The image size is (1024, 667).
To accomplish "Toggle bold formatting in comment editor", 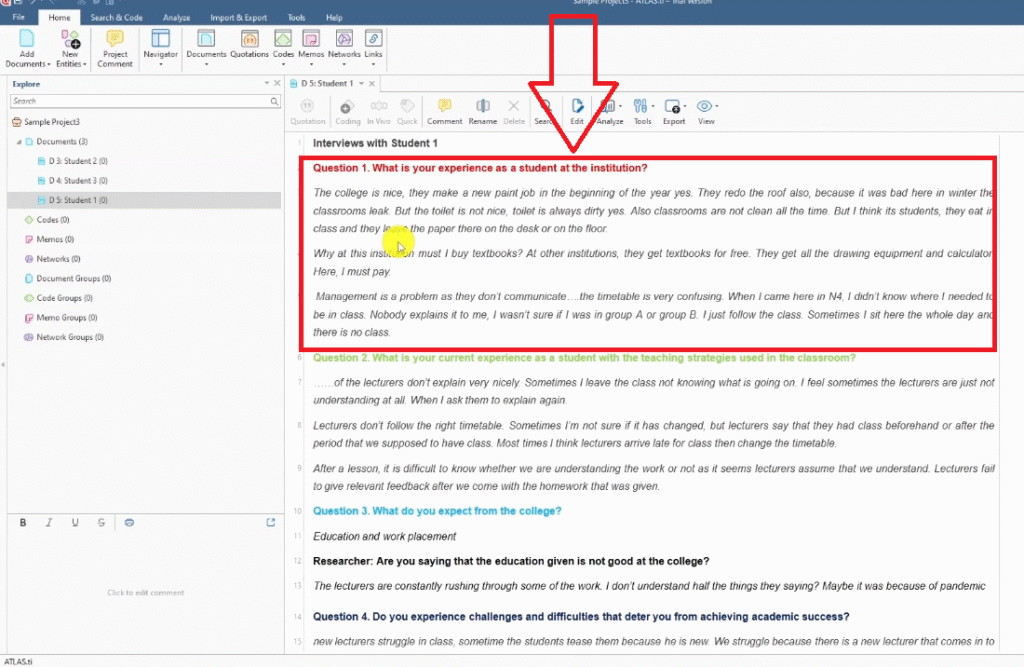I will click(23, 523).
